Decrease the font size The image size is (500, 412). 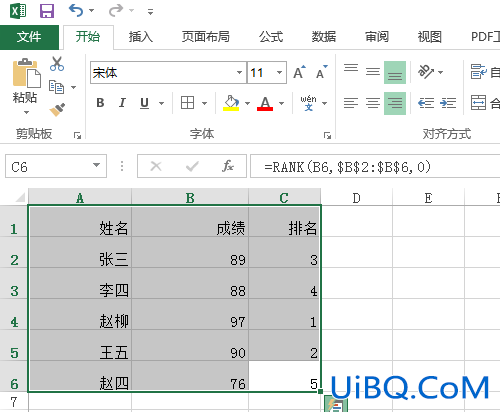point(322,72)
